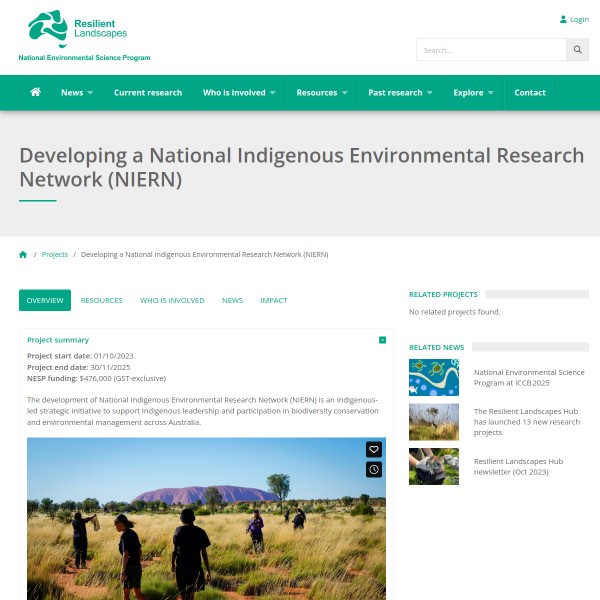Open the Who is involved dropdown
The height and width of the screenshot is (600, 600).
[x=239, y=93]
